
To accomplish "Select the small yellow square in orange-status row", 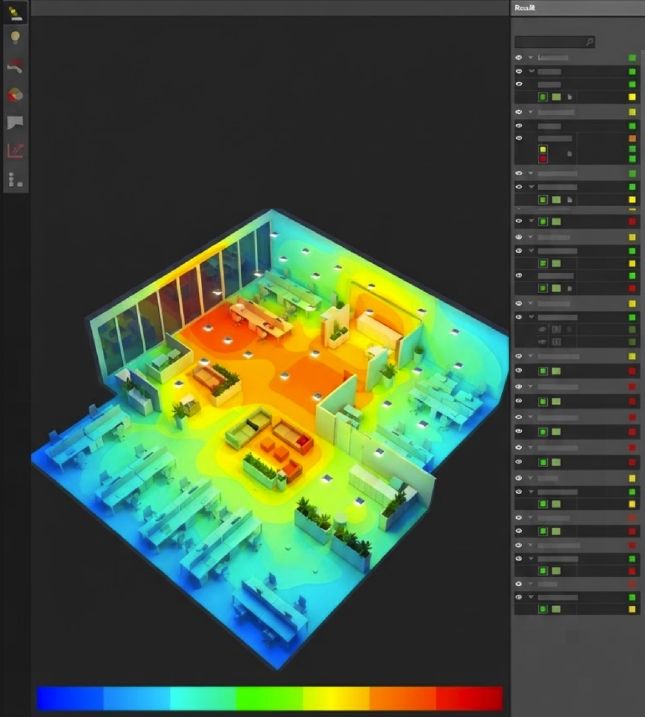I will pos(543,150).
